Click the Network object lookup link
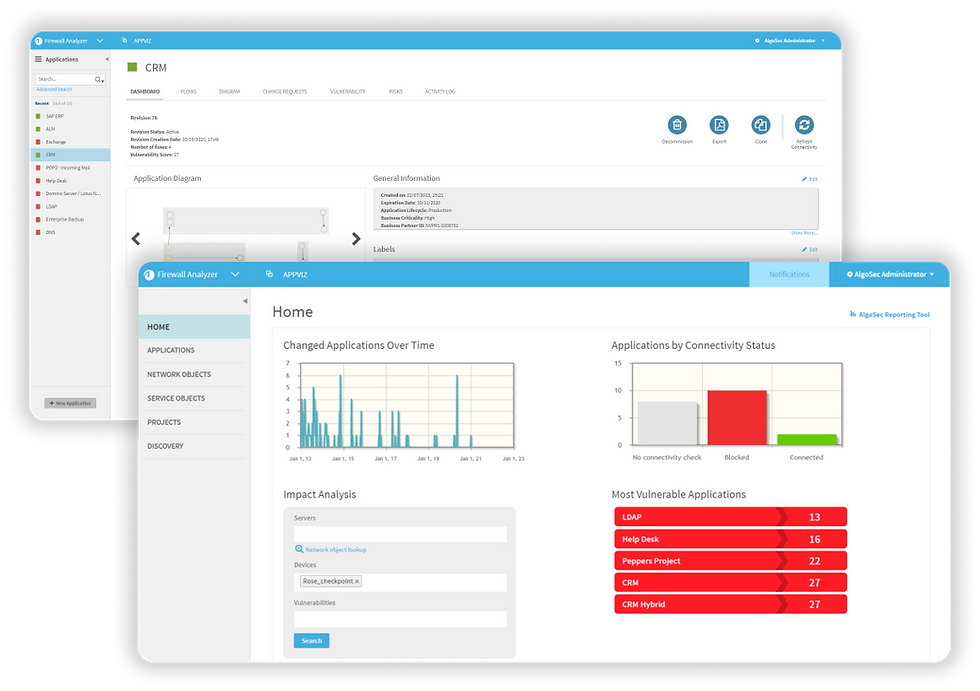Viewport: 980px width, 691px height. click(x=331, y=550)
